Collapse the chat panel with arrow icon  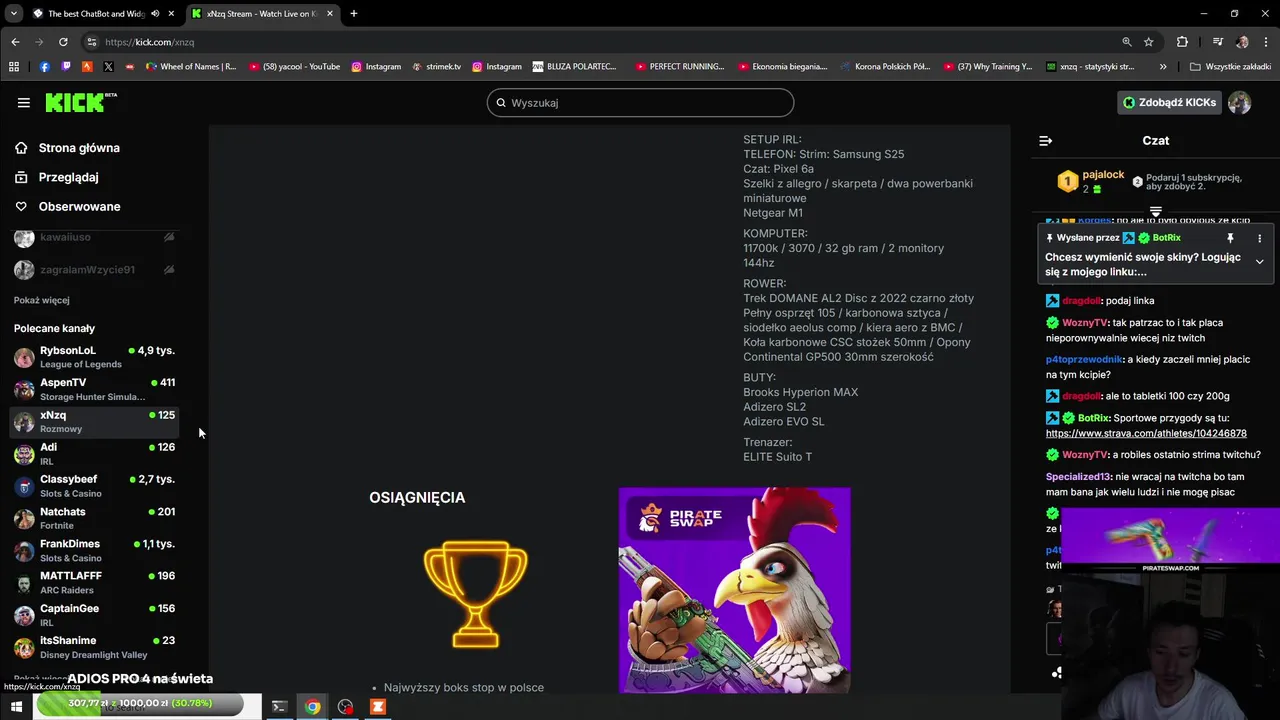[1045, 141]
